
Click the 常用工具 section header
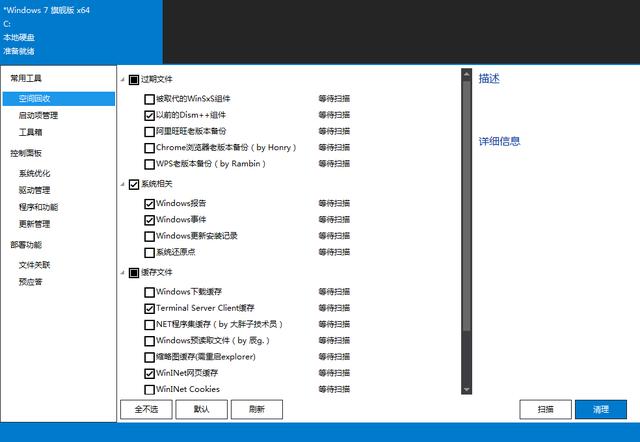click(x=26, y=78)
